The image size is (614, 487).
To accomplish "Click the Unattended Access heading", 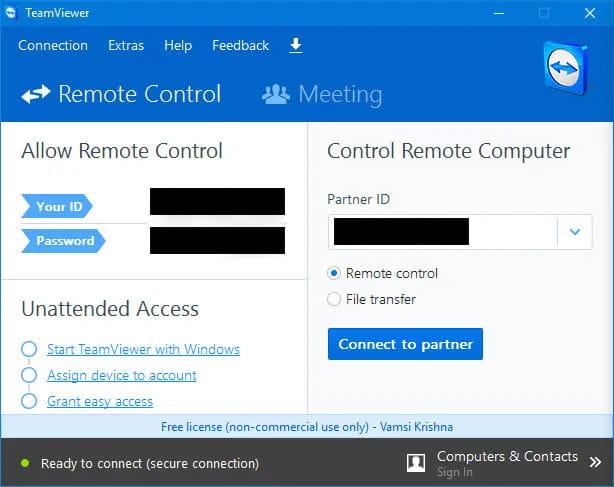I will pyautogui.click(x=110, y=308).
